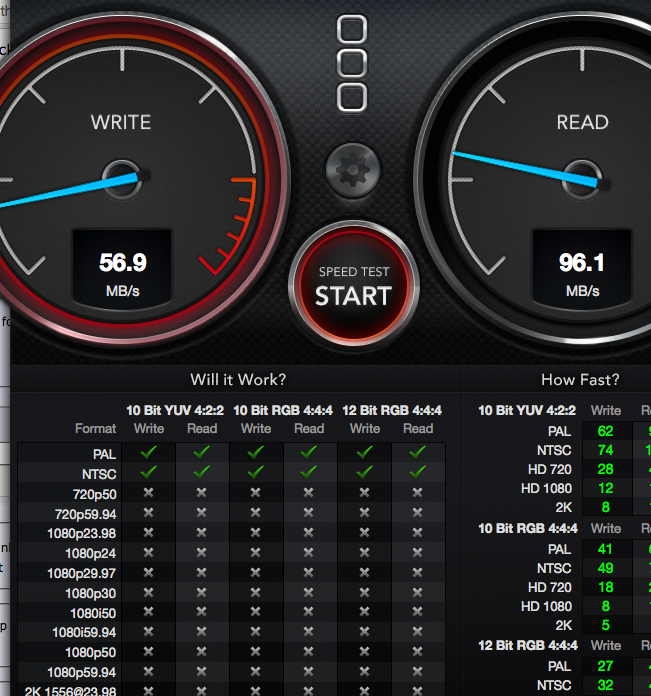The width and height of the screenshot is (651, 696).
Task: Click 720p59.94 10 Bit YUV Read cross
Action: [x=202, y=512]
